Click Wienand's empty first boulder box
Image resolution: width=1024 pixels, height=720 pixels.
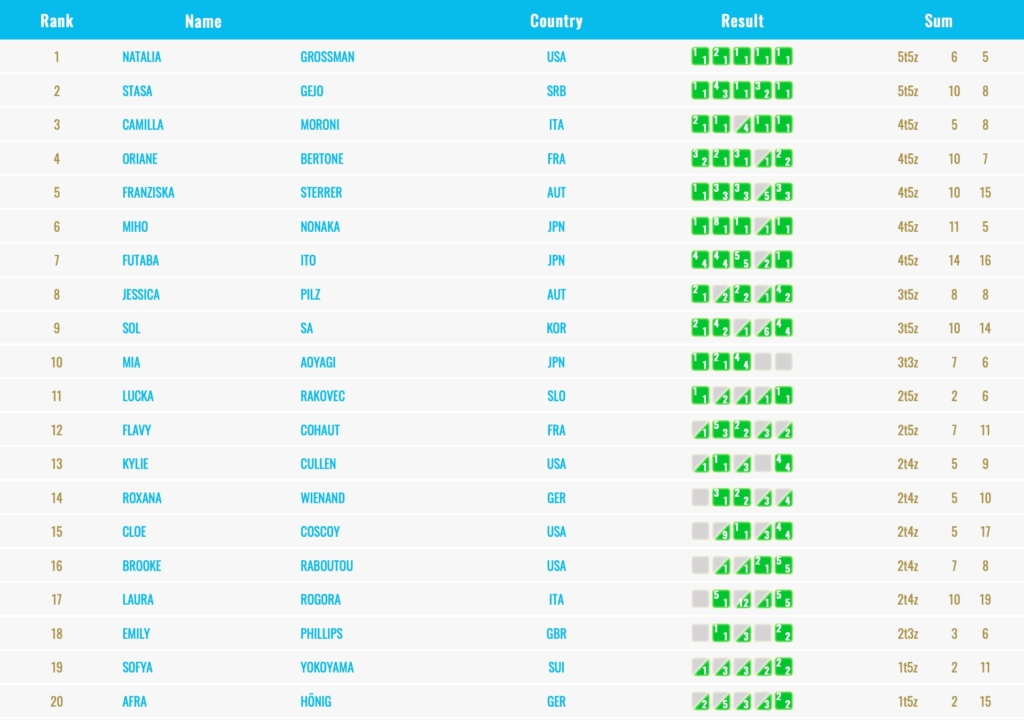[700, 498]
